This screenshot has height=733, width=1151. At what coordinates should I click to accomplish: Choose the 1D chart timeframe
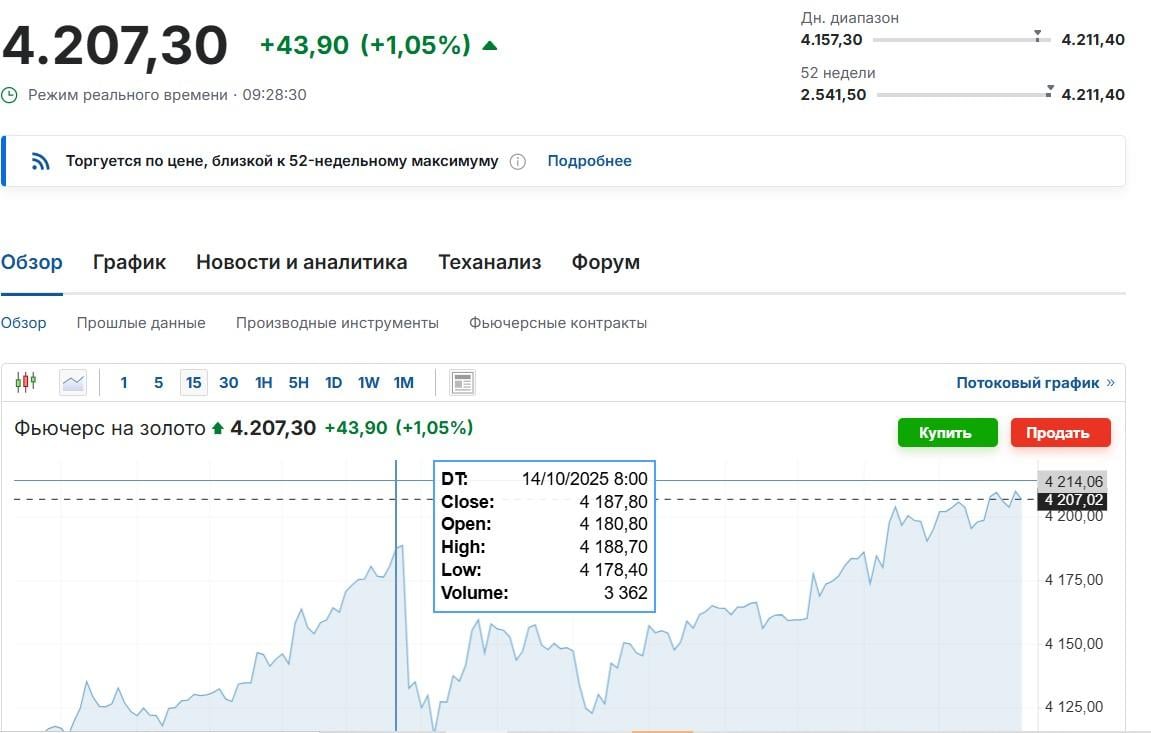click(x=334, y=382)
